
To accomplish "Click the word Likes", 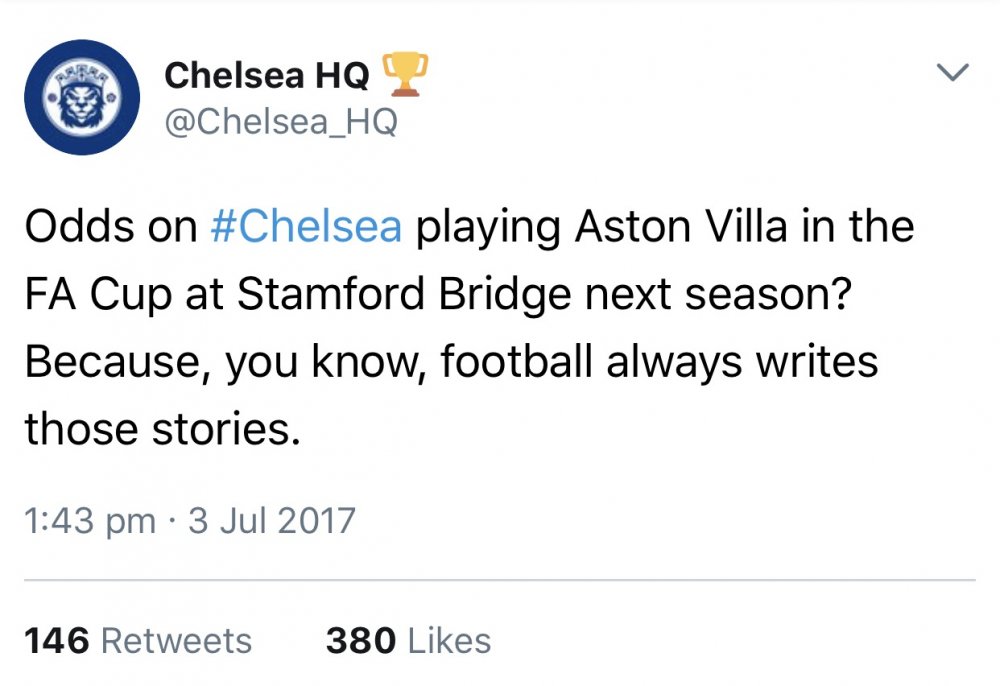I will [450, 641].
